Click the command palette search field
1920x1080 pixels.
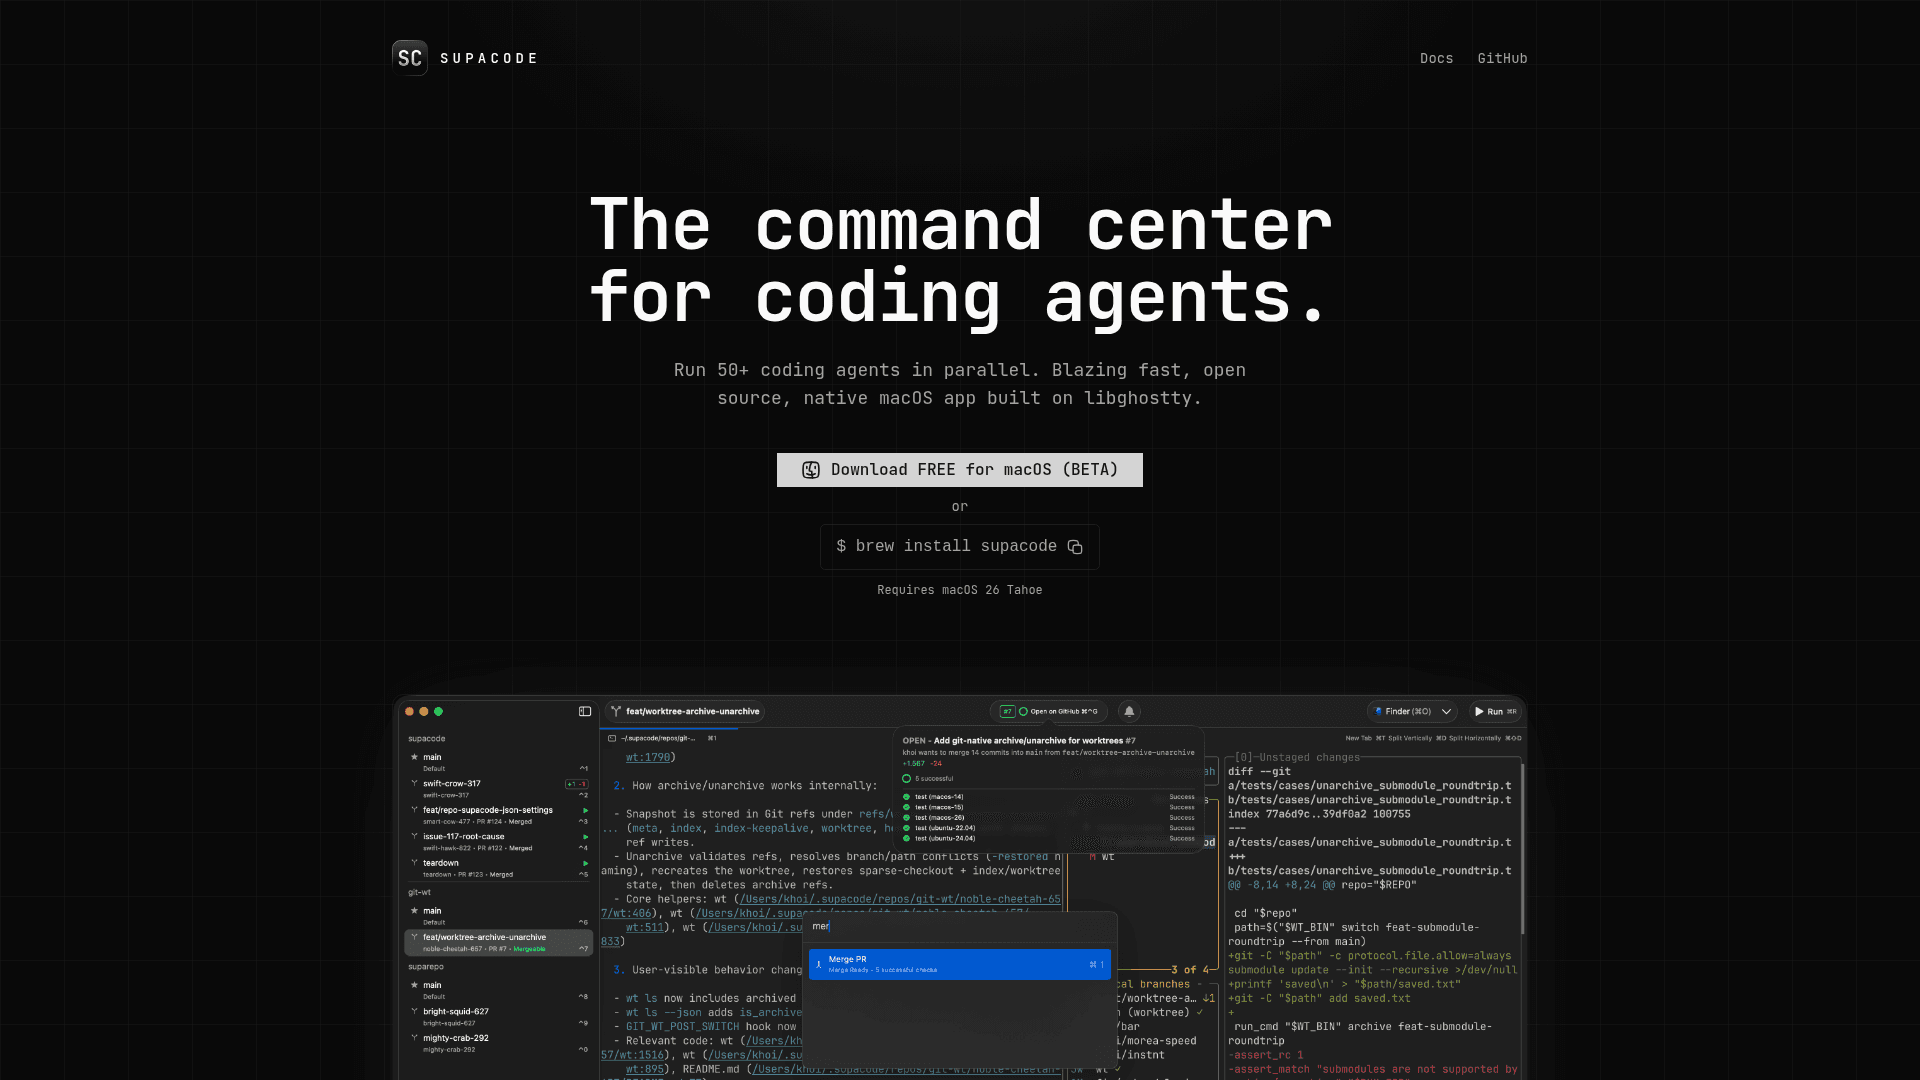959,927
